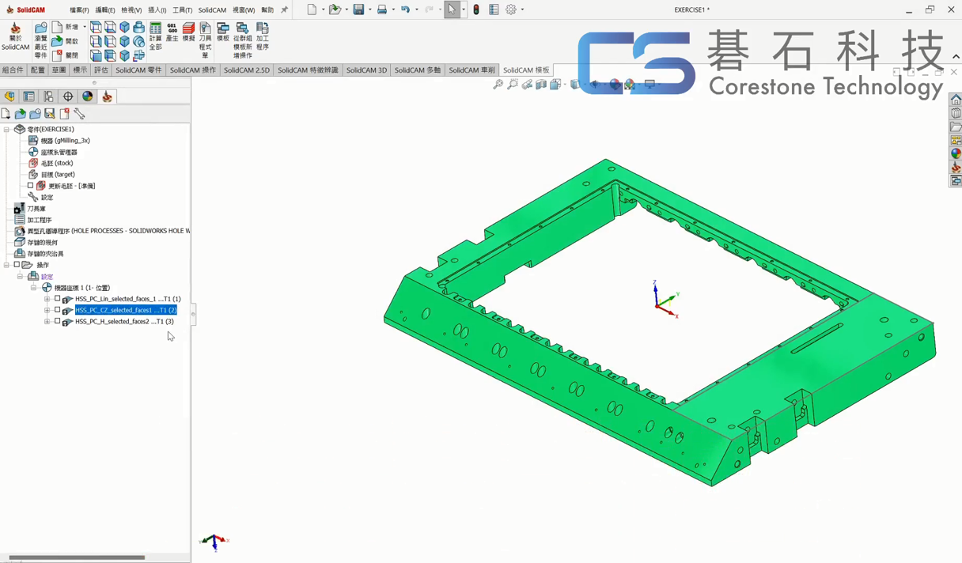Switch to the SolidCAM 2.5D tab
962x563 pixels.
[246, 71]
